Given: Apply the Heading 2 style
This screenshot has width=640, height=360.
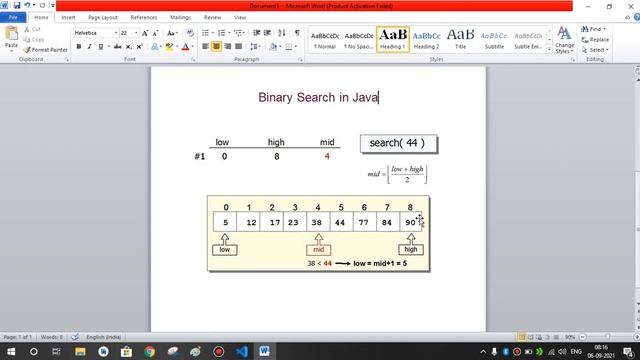Looking at the screenshot, I should pos(427,40).
